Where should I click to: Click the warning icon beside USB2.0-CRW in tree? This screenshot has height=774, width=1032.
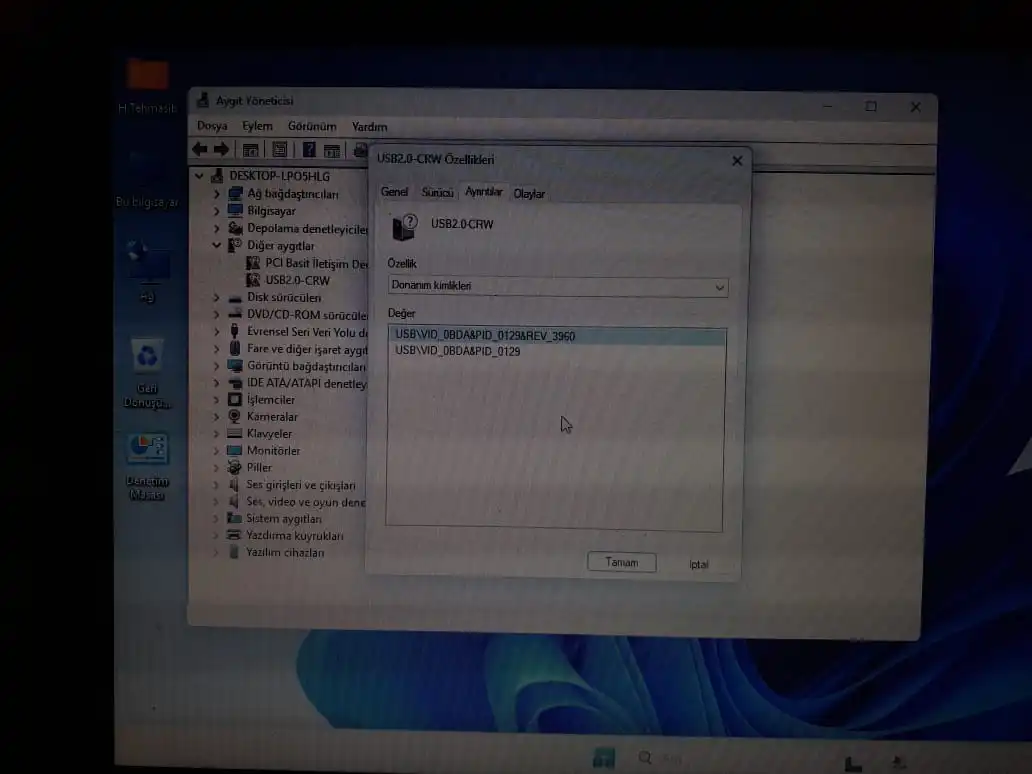coord(253,280)
